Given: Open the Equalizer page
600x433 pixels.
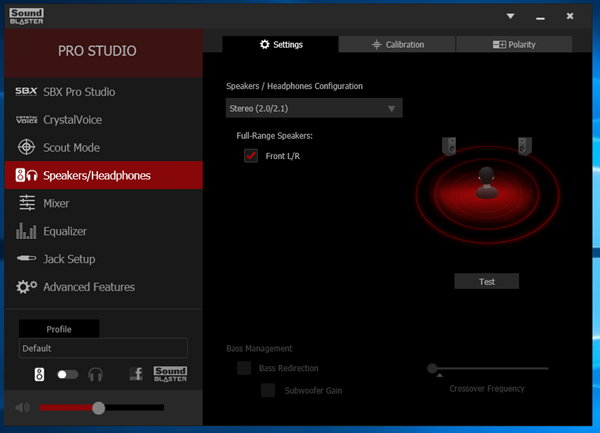Looking at the screenshot, I should tap(104, 231).
